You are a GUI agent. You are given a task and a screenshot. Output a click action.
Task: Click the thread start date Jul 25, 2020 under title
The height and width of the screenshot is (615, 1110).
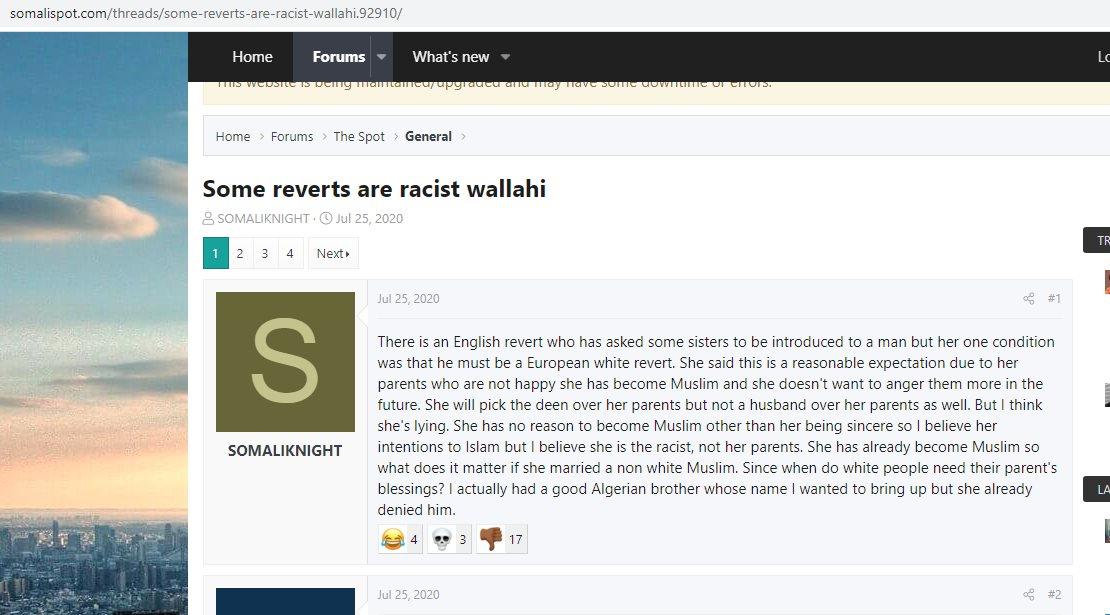[369, 219]
